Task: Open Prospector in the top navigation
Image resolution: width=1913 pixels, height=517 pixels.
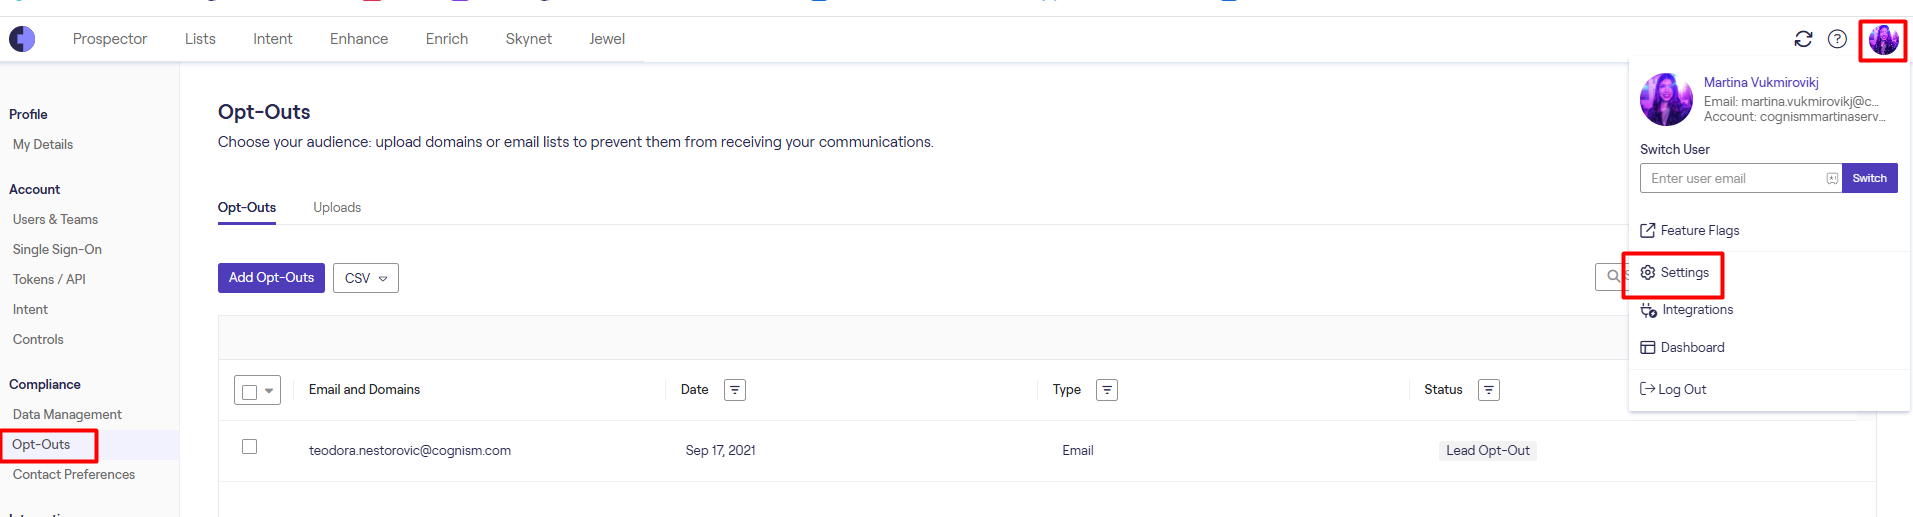Action: (110, 39)
